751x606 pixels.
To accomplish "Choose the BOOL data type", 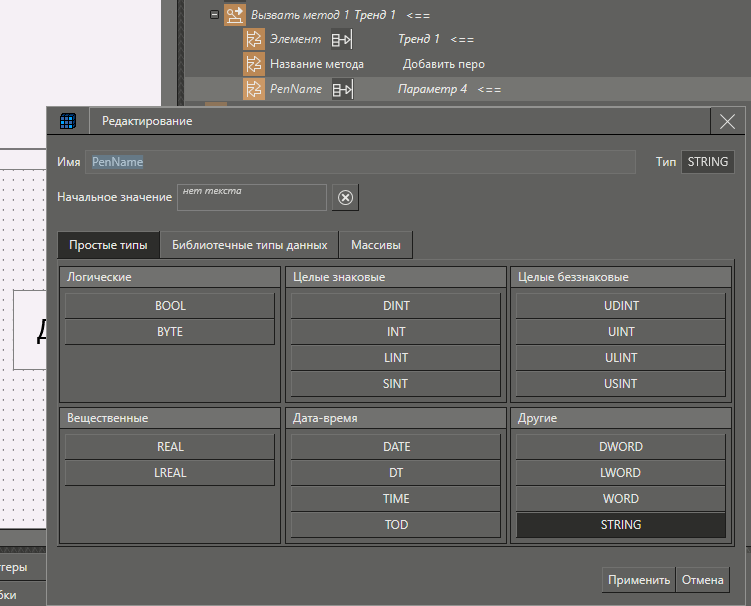I will click(x=170, y=306).
